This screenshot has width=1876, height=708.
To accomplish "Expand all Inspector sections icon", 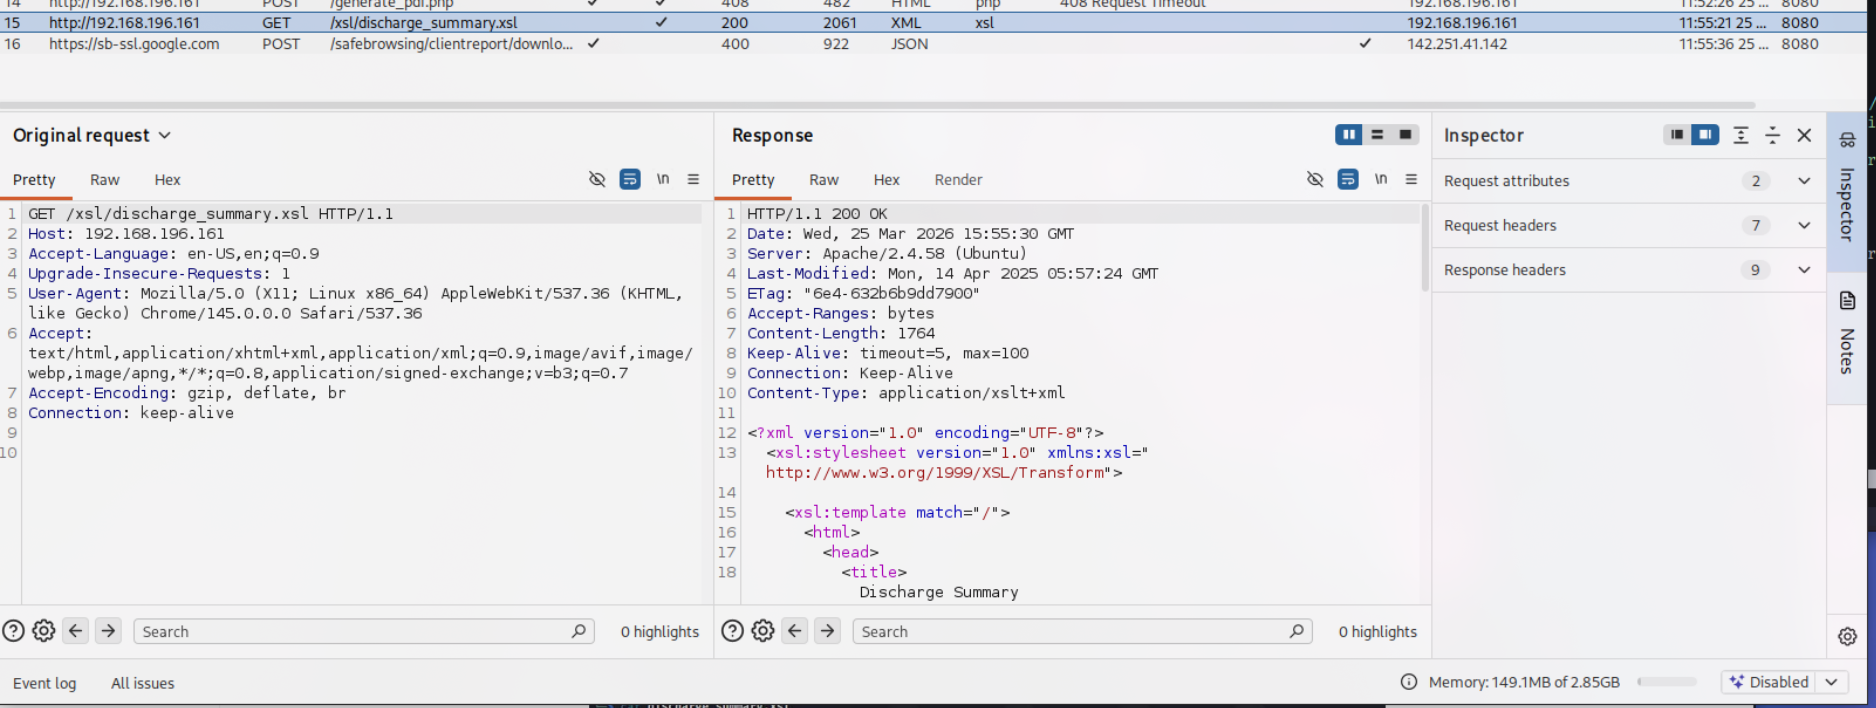I will pos(1741,135).
